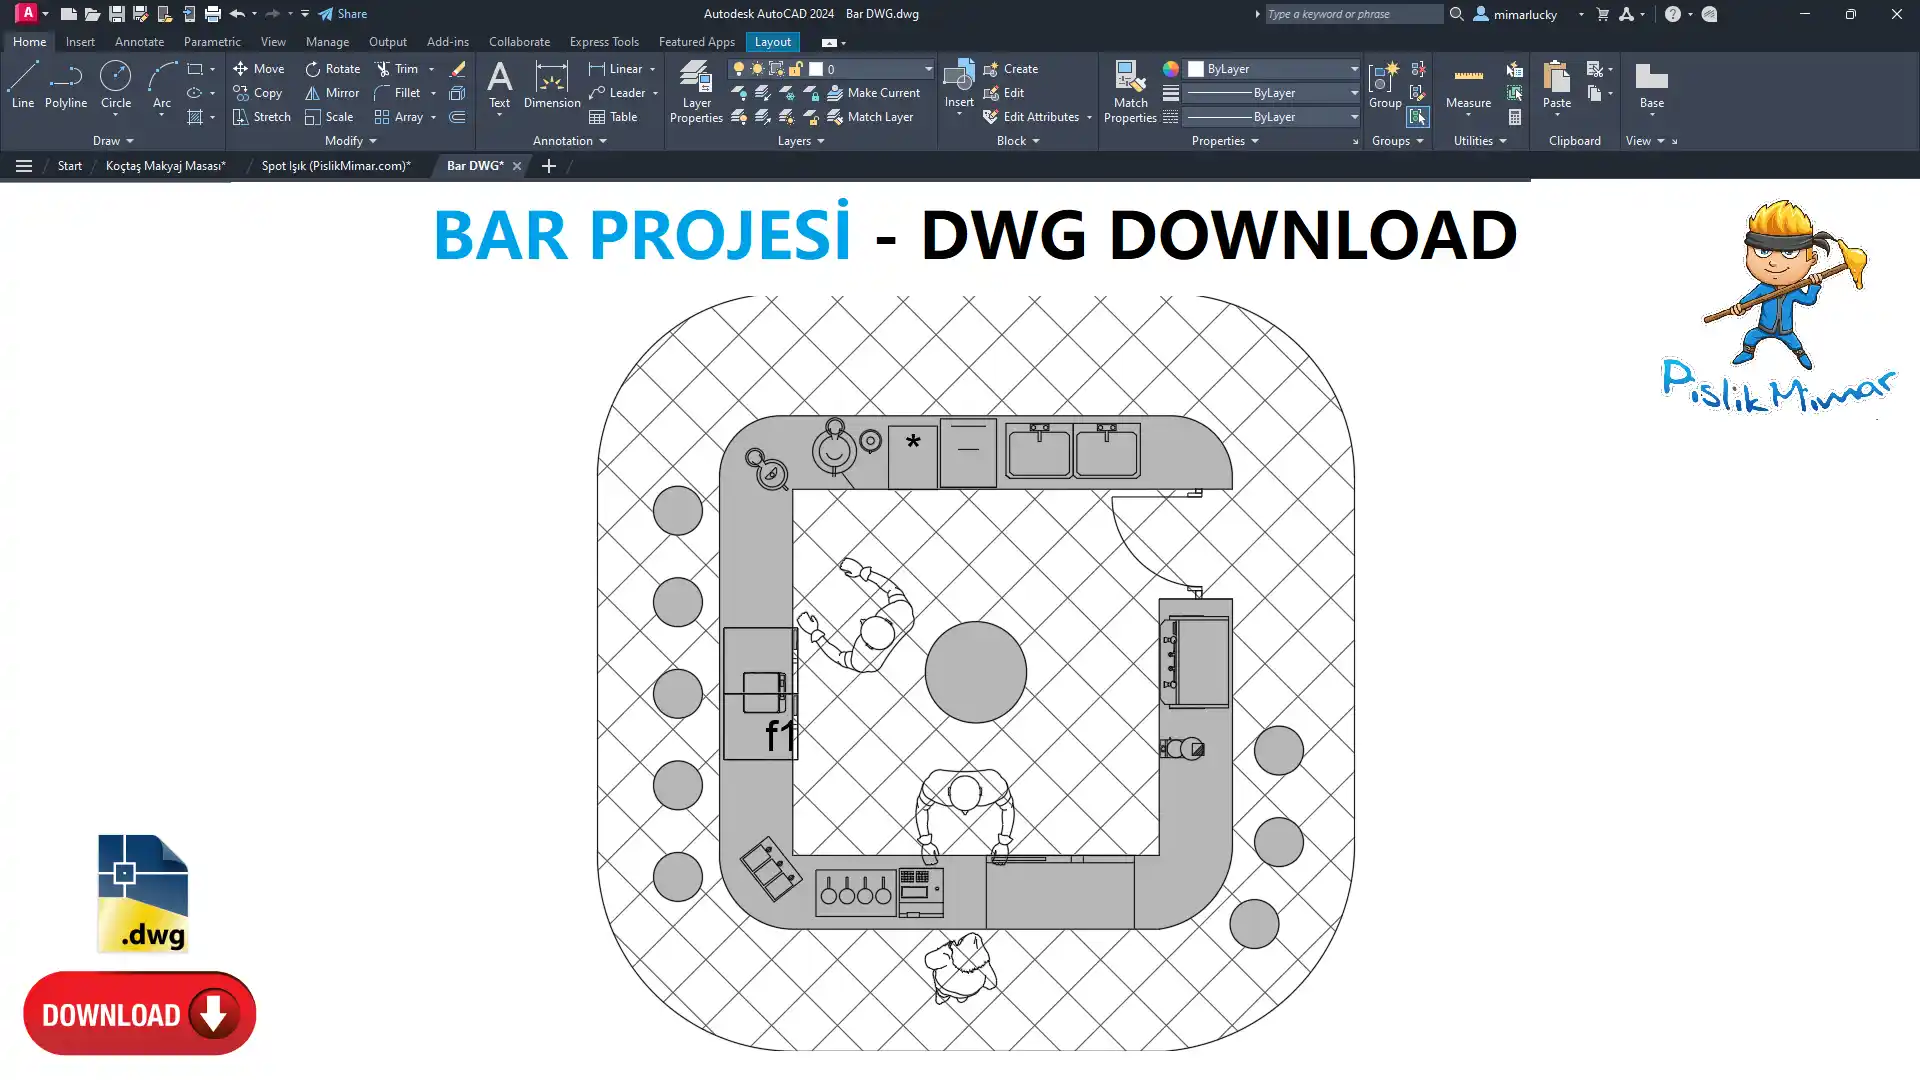The width and height of the screenshot is (1920, 1080).
Task: Open Spot Işık drawing tab
Action: coord(336,166)
